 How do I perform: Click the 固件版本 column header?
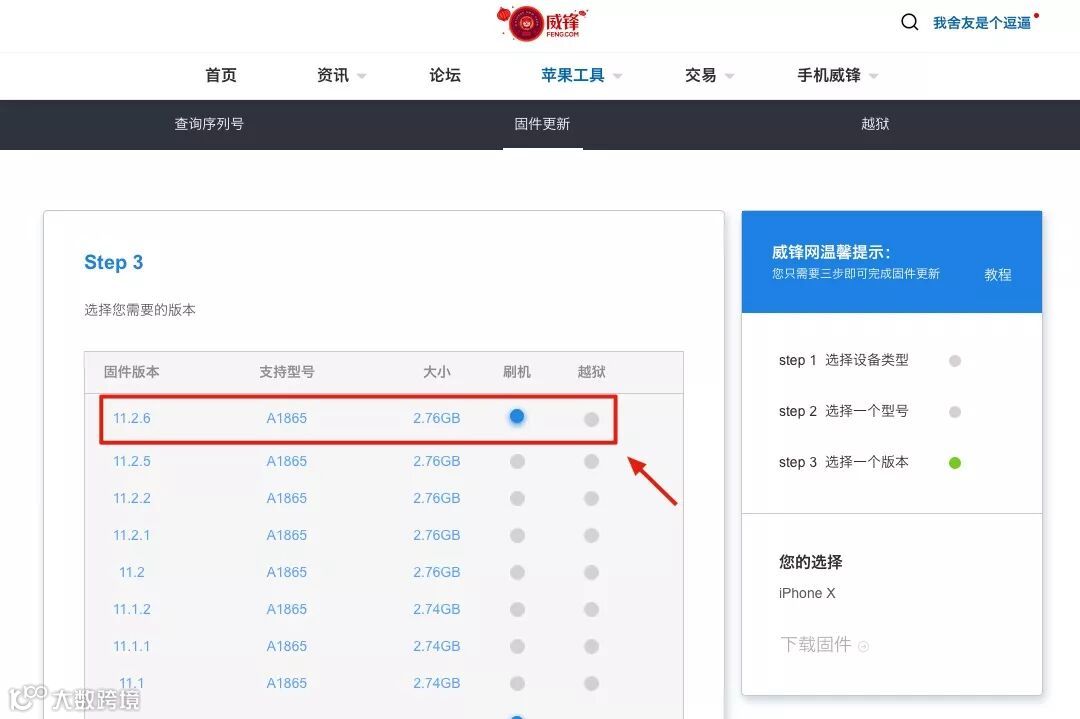[x=132, y=372]
